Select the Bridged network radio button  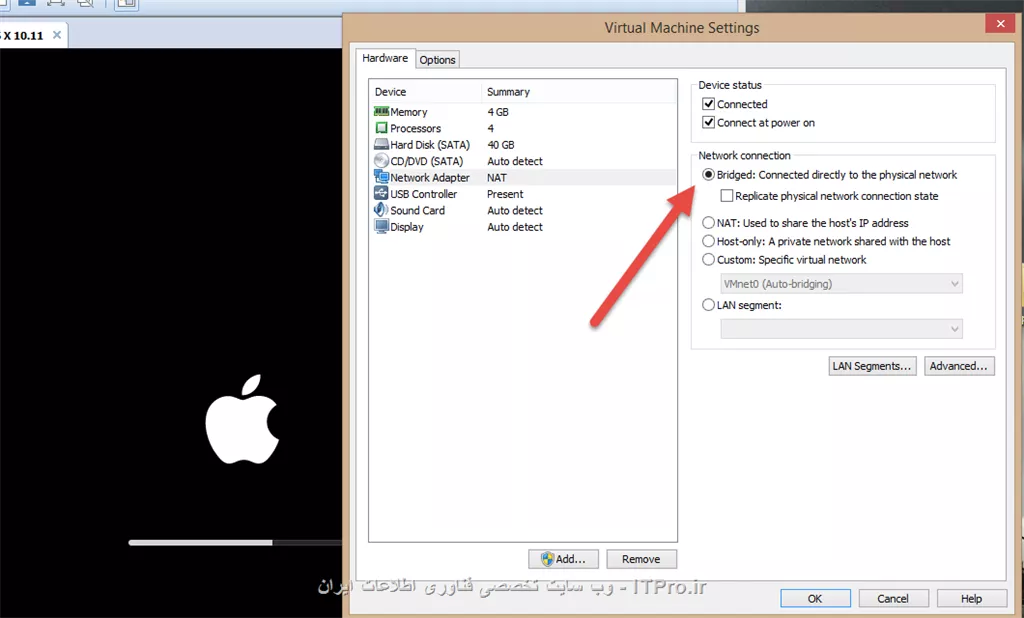(709, 174)
